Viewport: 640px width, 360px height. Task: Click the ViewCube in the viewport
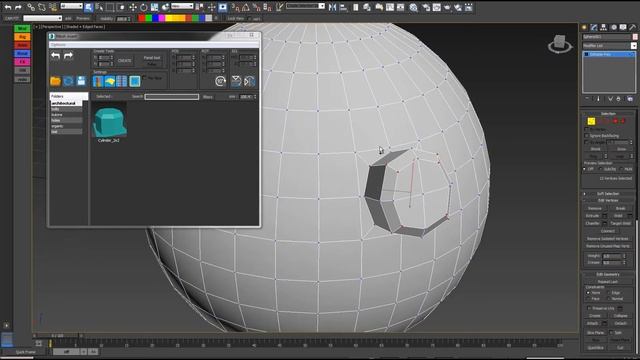click(560, 44)
